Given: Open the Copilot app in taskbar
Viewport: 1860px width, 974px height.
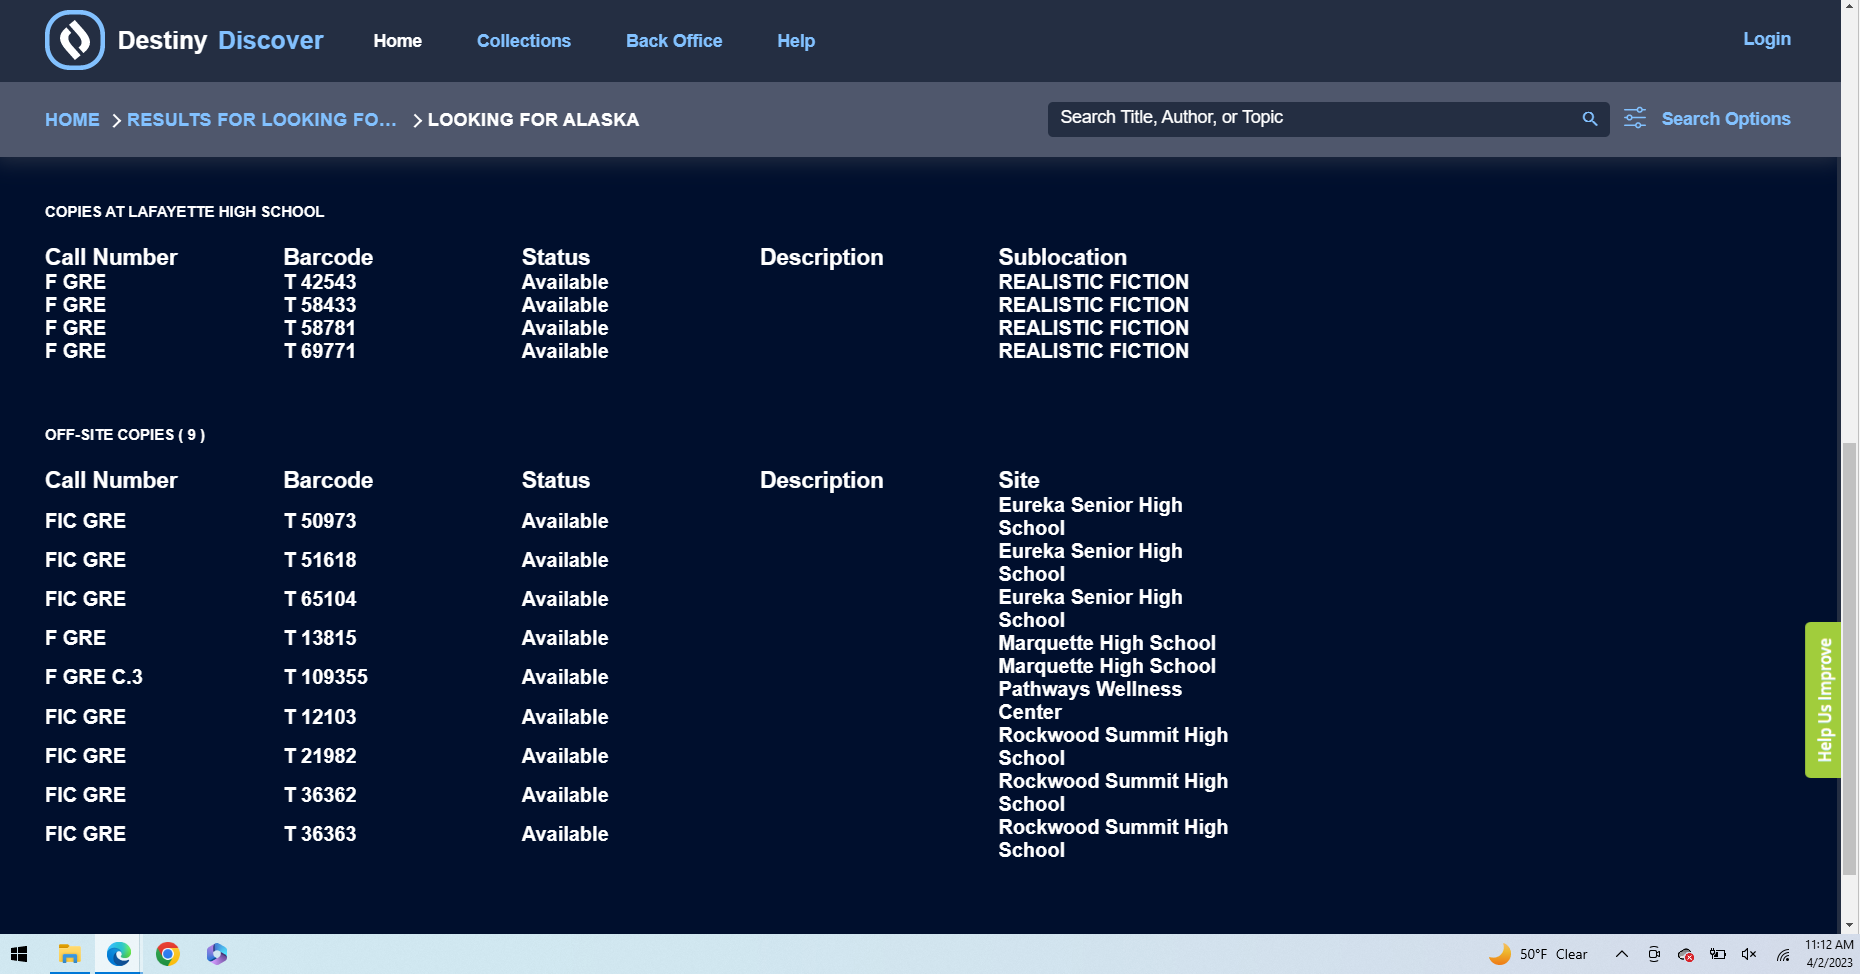Looking at the screenshot, I should 217,954.
